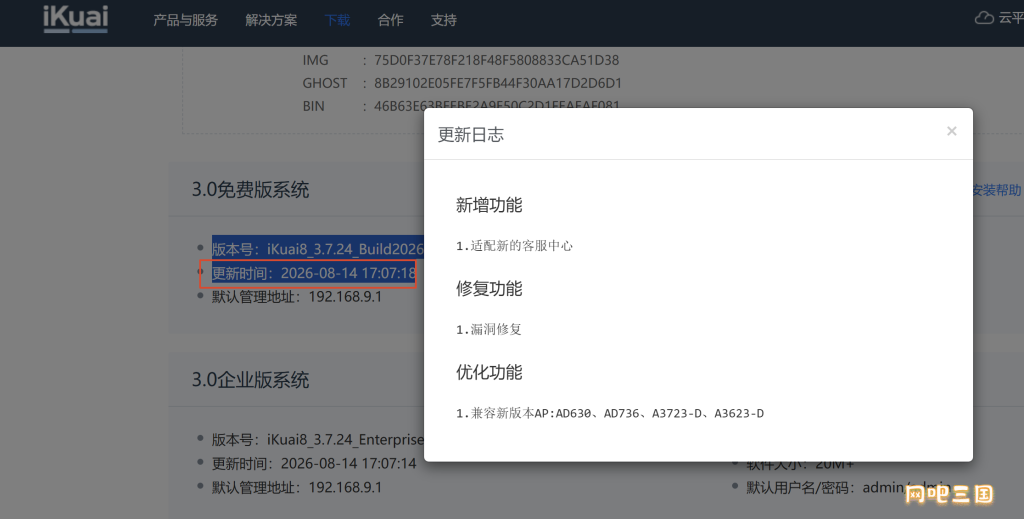Click the Enterprise 版本号 line

pyautogui.click(x=317, y=439)
